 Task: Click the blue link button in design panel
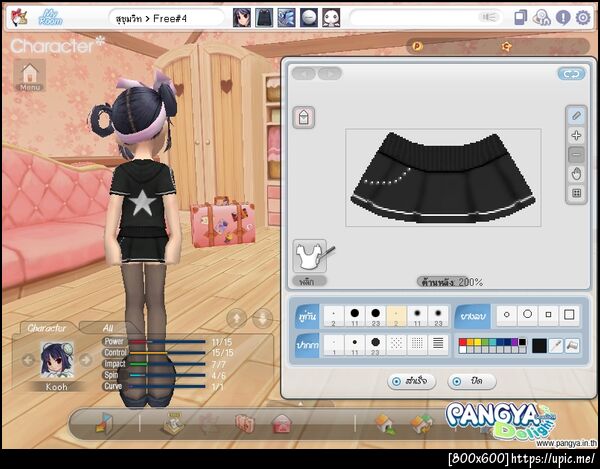(571, 74)
